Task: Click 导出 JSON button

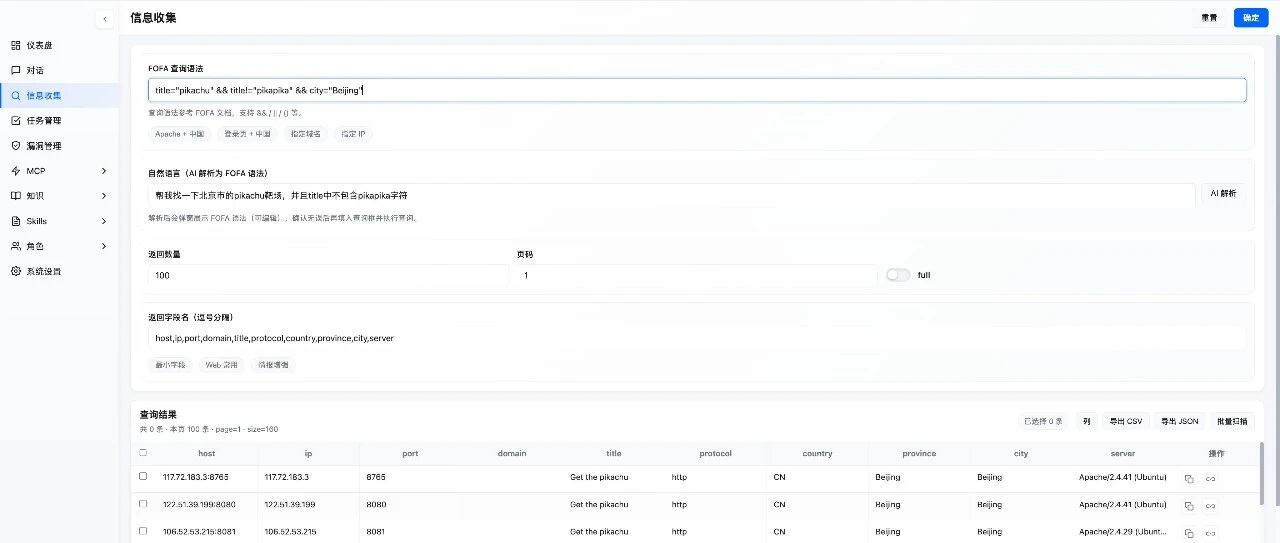Action: tap(1179, 421)
